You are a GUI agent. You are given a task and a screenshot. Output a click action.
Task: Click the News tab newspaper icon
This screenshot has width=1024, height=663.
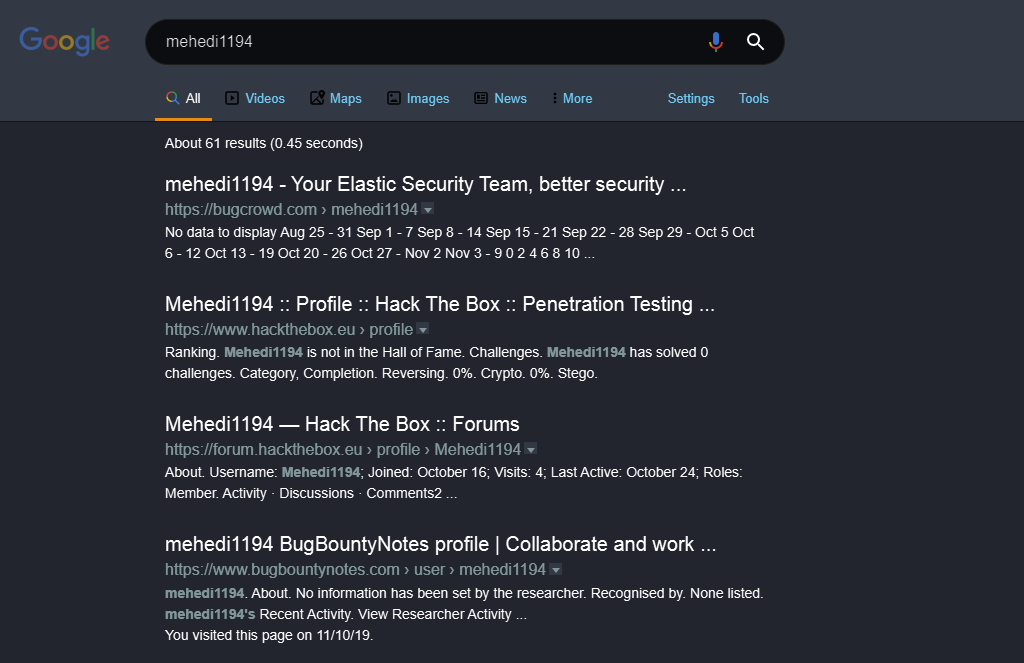coord(481,98)
